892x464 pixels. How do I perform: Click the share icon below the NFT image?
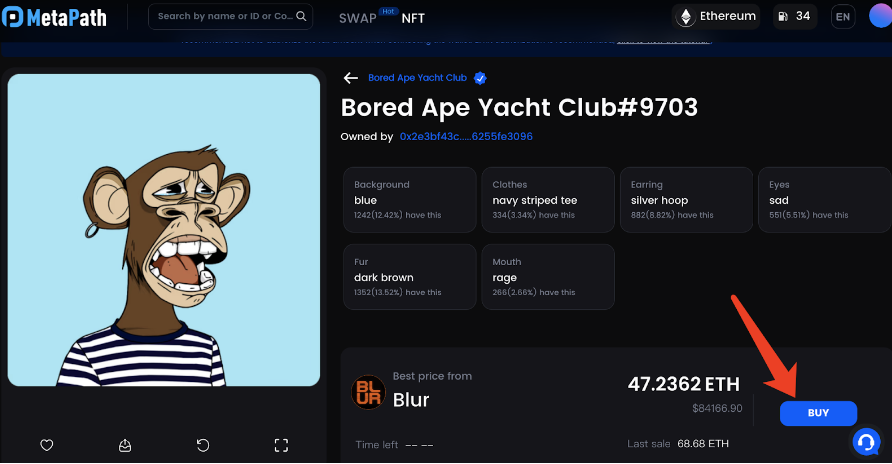click(125, 445)
